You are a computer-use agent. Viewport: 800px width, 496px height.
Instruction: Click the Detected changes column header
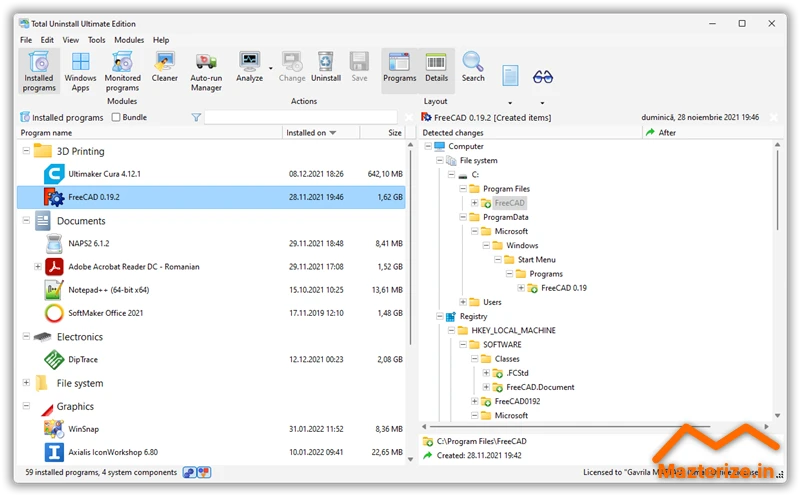(x=530, y=133)
